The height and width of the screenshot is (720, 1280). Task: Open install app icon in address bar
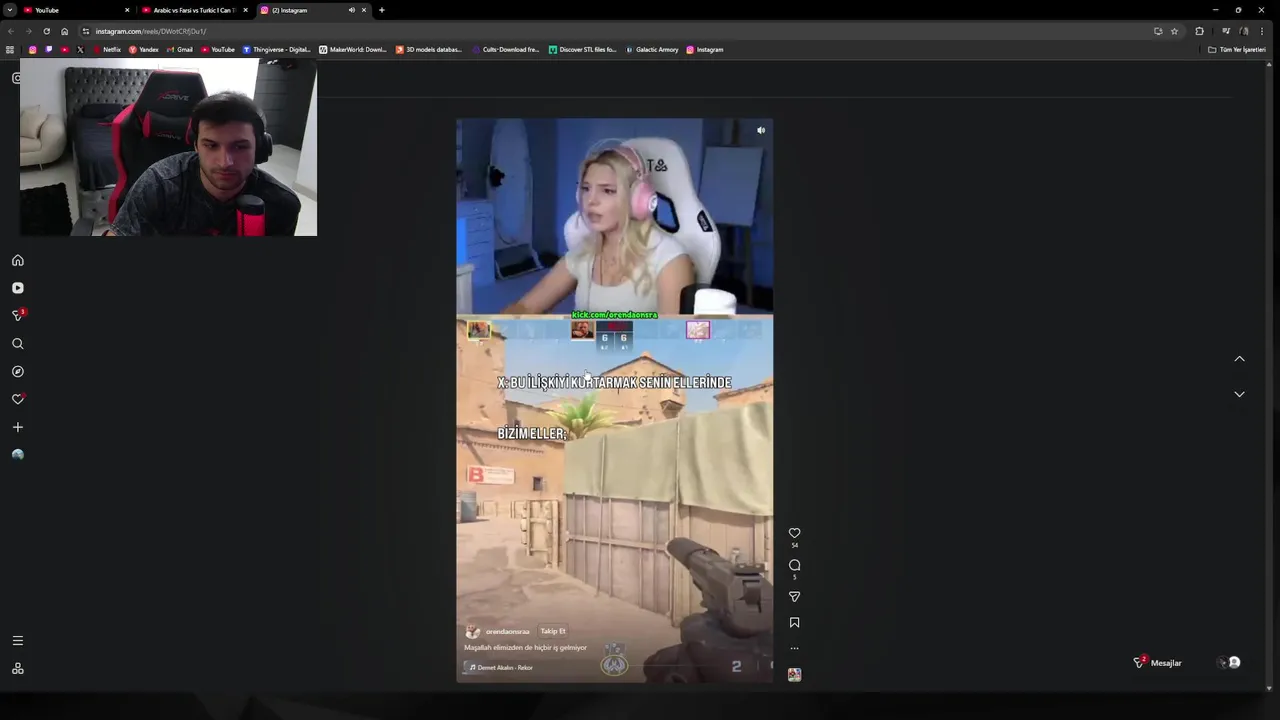(1158, 31)
